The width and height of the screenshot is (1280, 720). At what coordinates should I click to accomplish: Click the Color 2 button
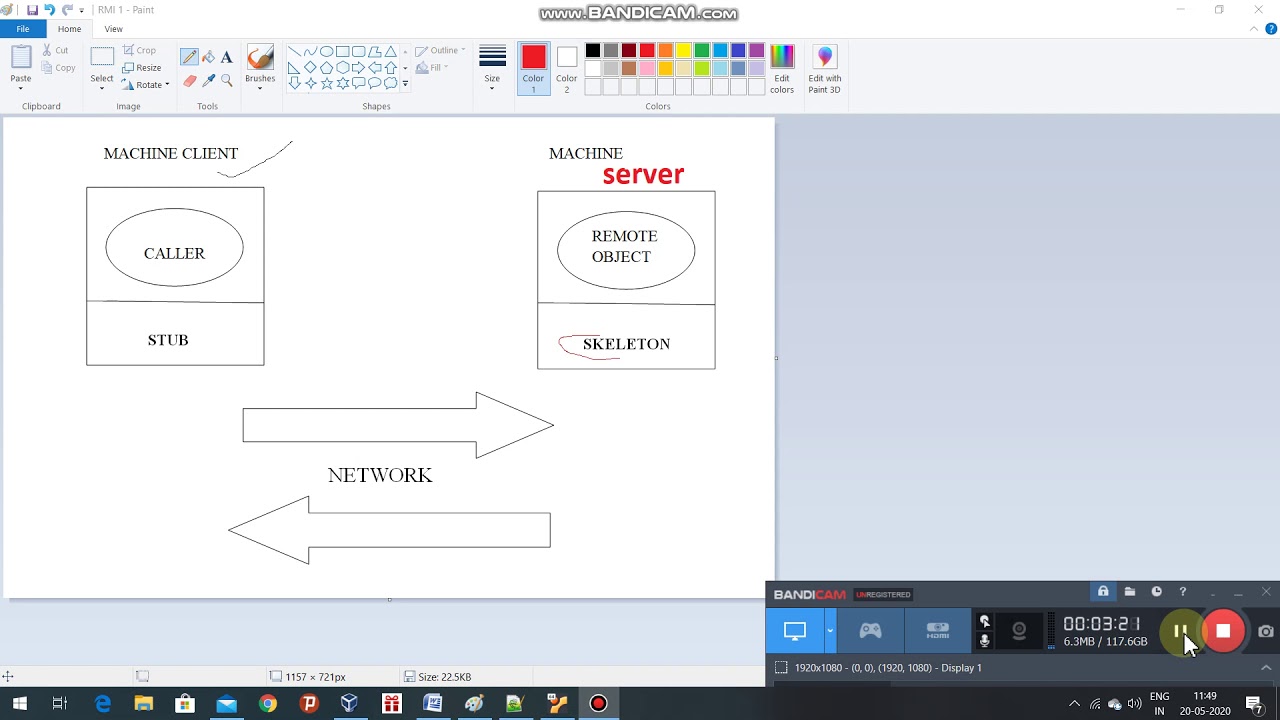(x=567, y=69)
